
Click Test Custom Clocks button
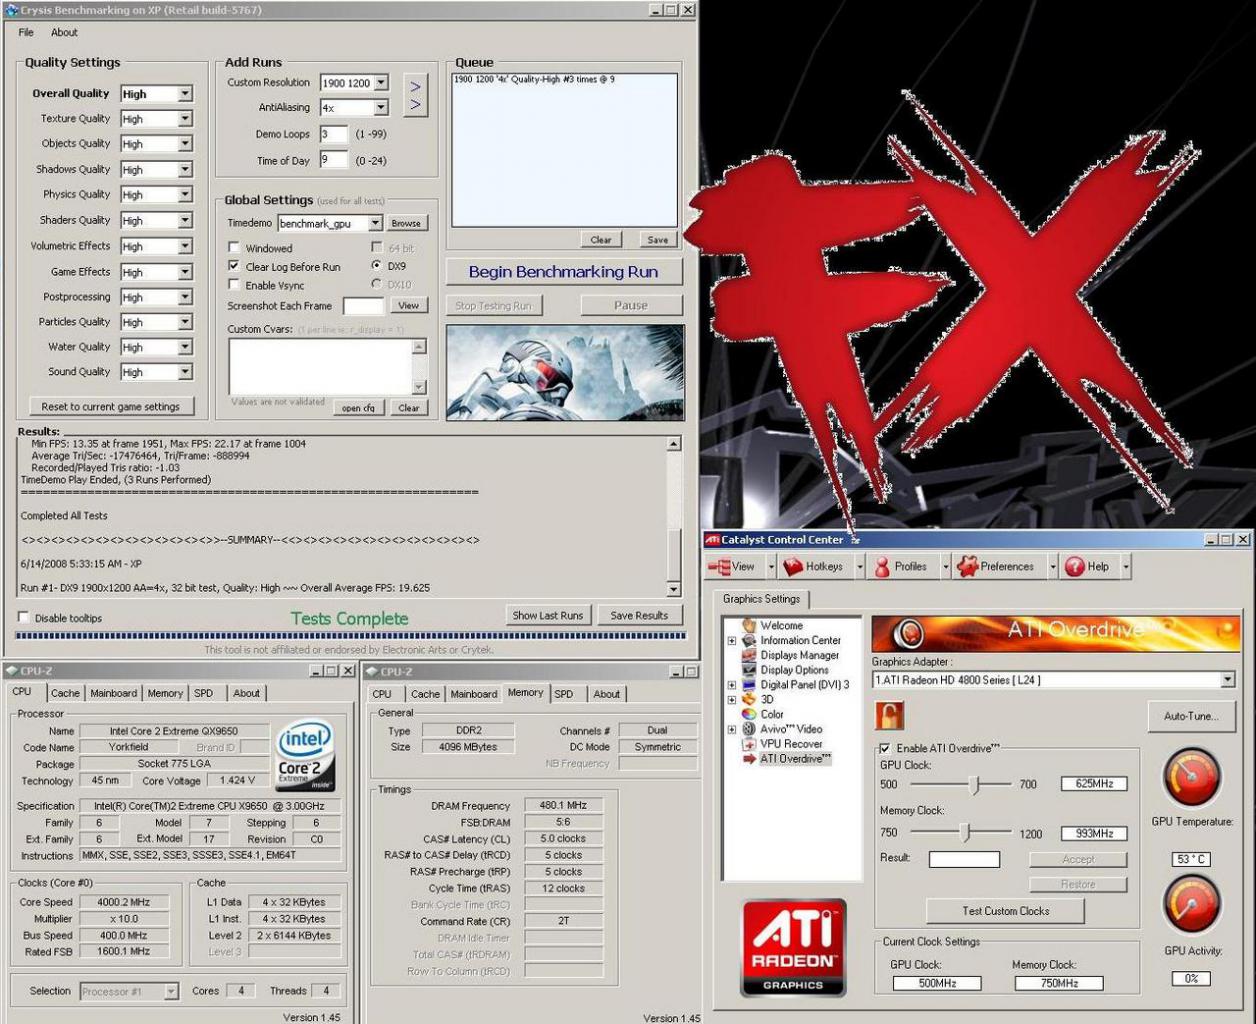click(x=1006, y=911)
